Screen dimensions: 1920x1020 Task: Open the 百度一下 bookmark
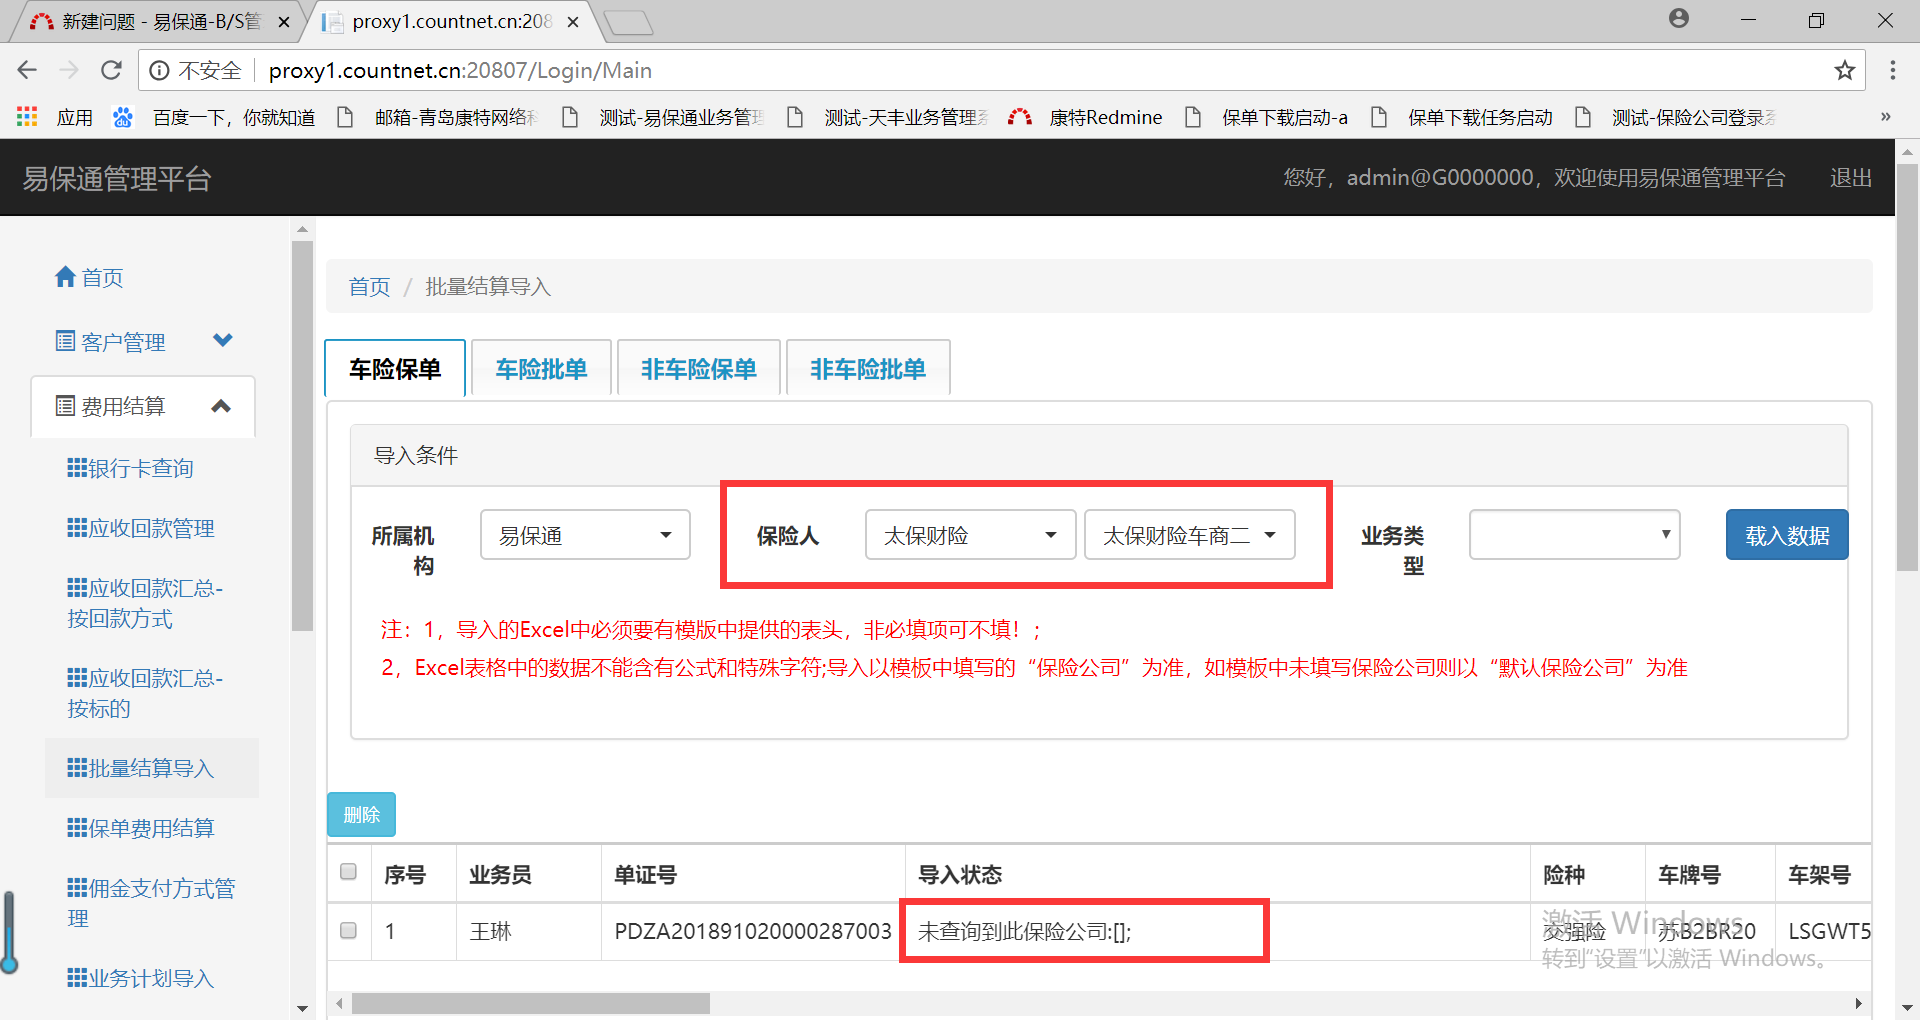point(215,117)
